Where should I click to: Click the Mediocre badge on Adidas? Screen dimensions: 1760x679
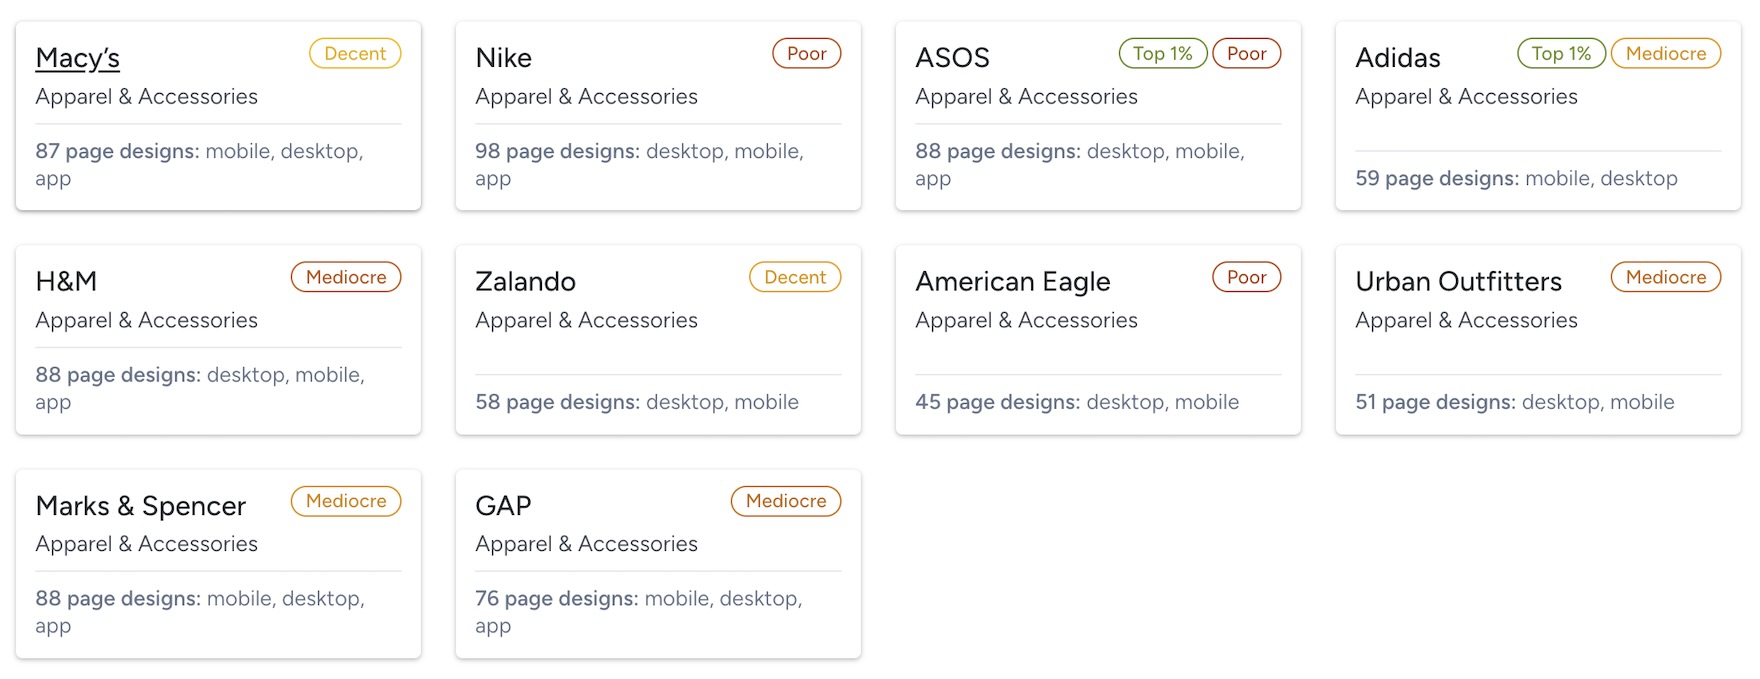click(x=1665, y=54)
